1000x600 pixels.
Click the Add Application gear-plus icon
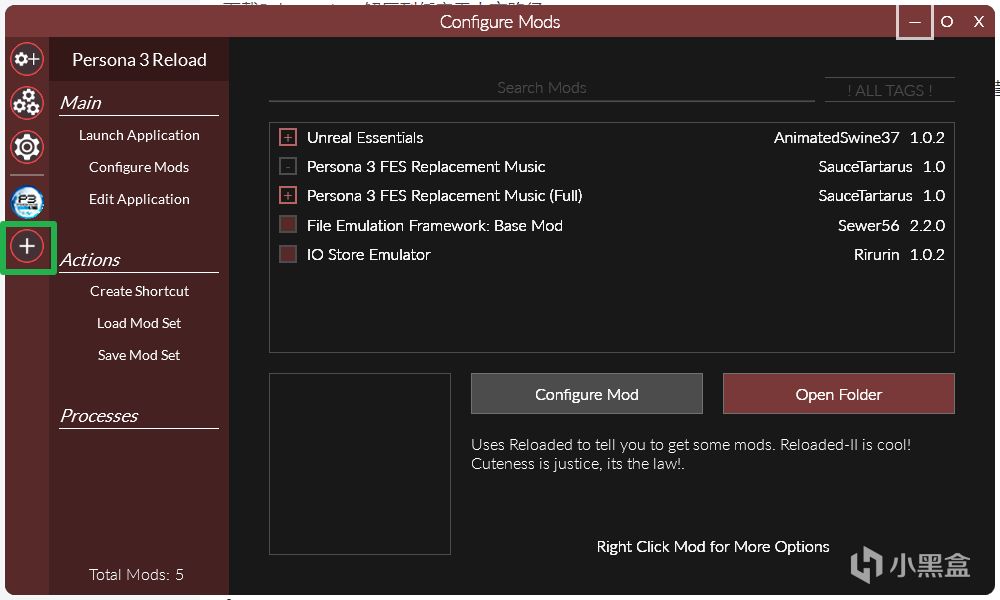pyautogui.click(x=27, y=59)
